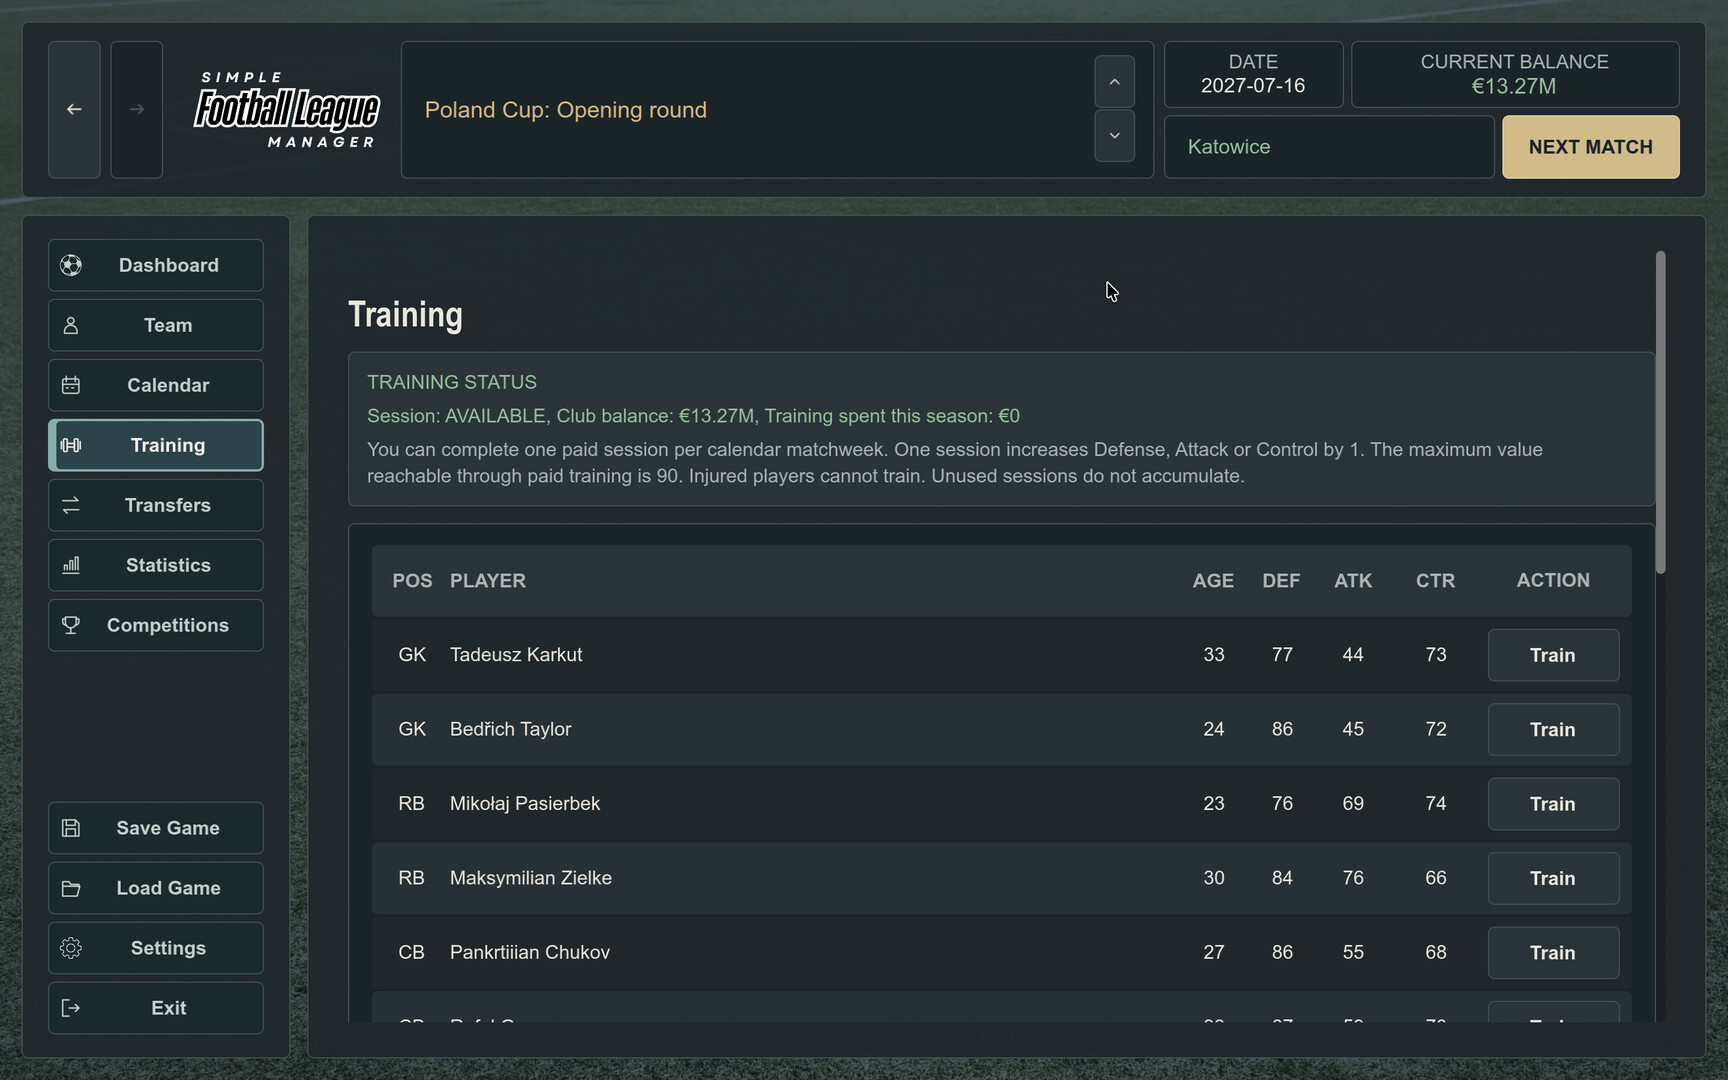Train right back Maksymilian Zielke
The image size is (1728, 1080).
pyautogui.click(x=1553, y=878)
